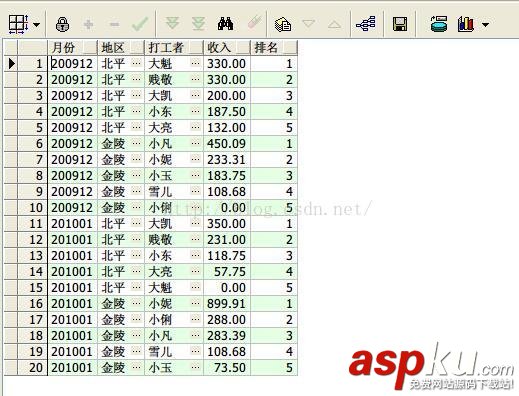
Task: Click the minus delete record icon
Action: click(114, 24)
